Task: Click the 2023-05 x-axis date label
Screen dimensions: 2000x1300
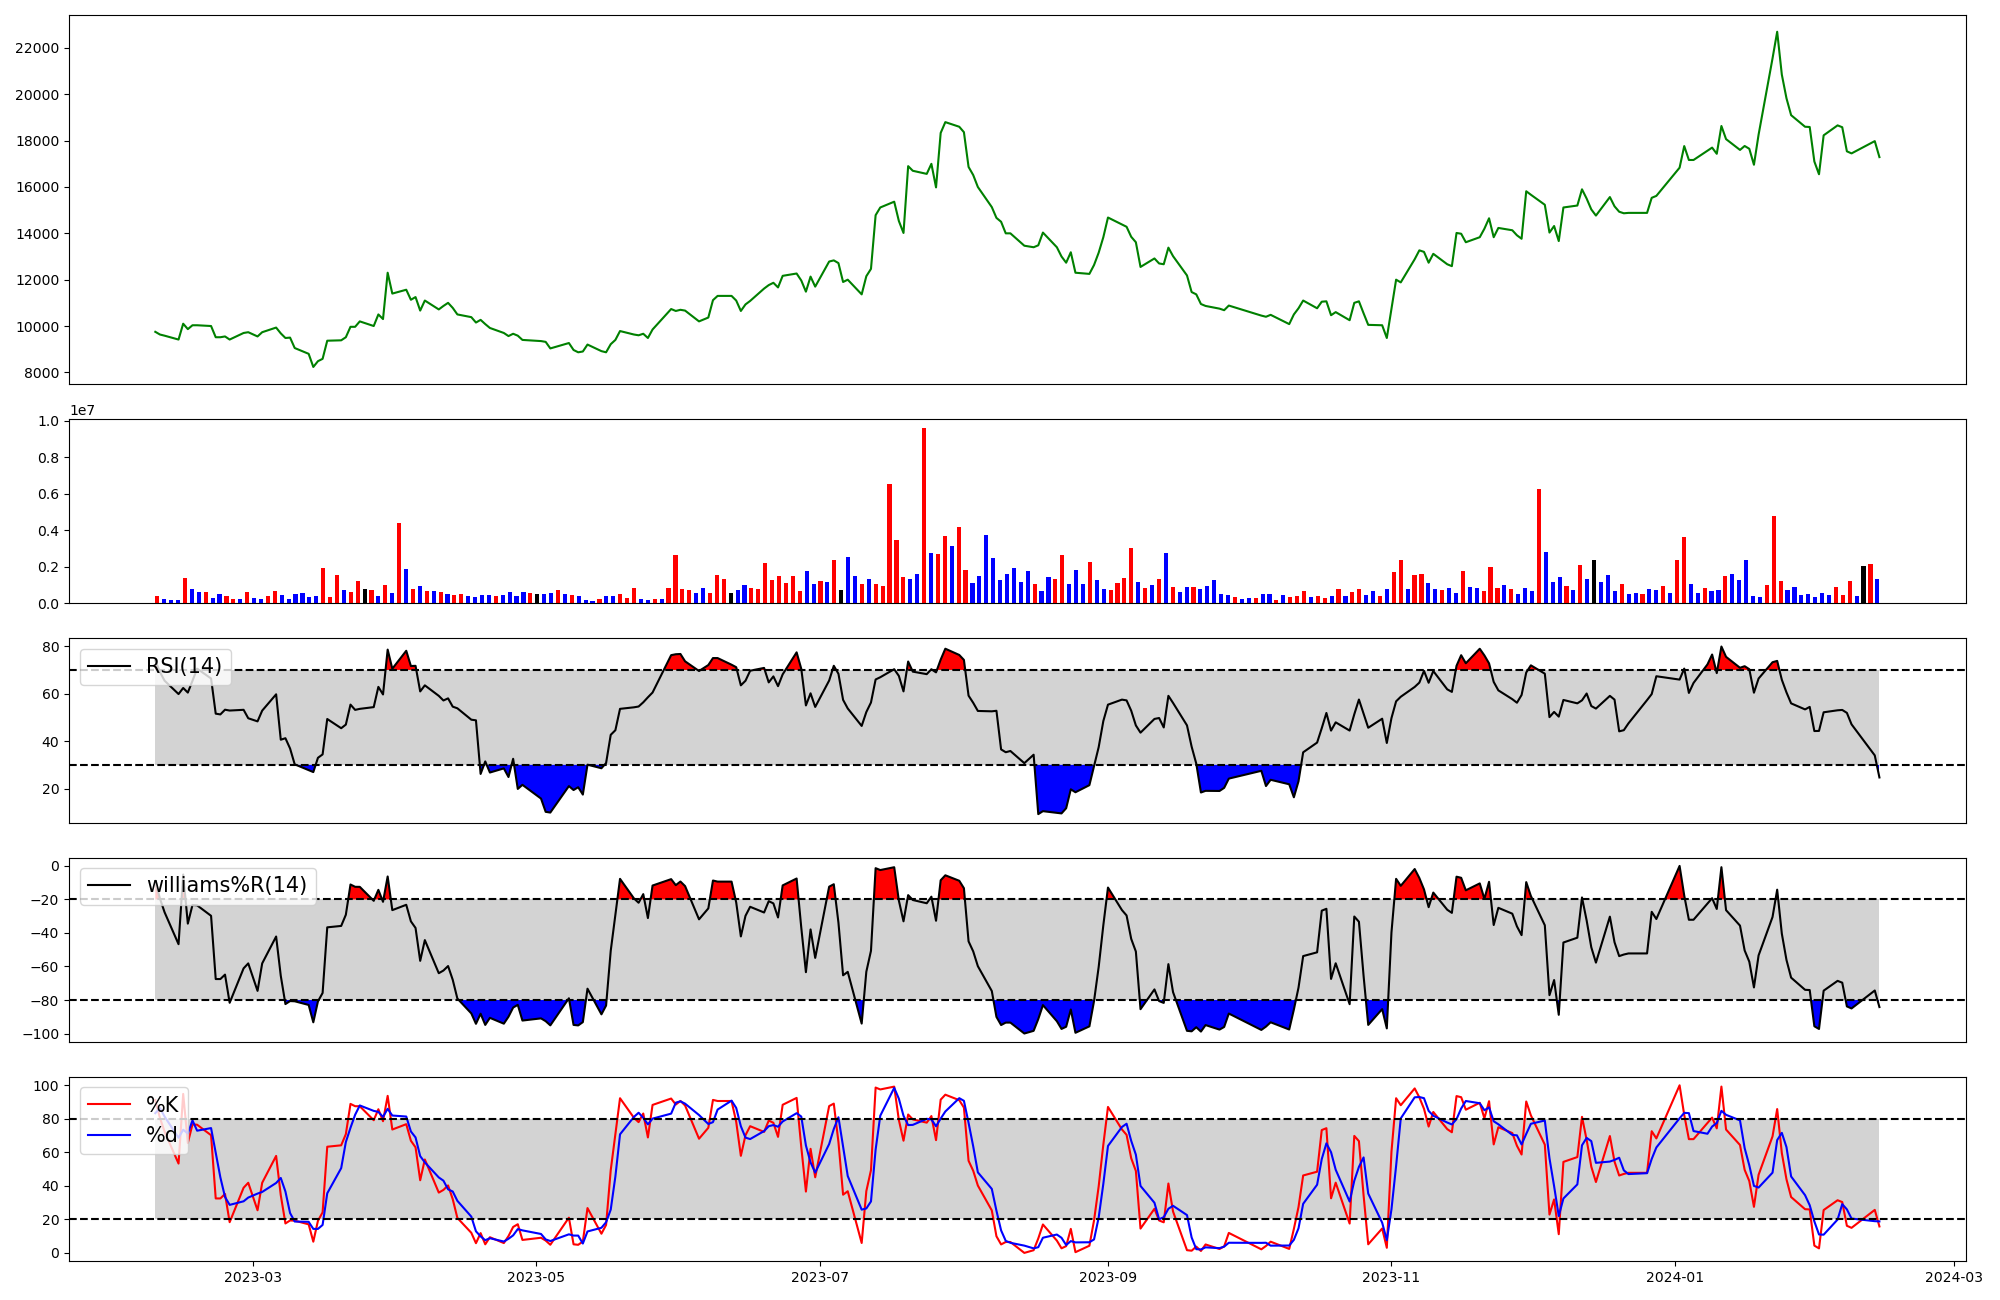Action: pos(537,1277)
